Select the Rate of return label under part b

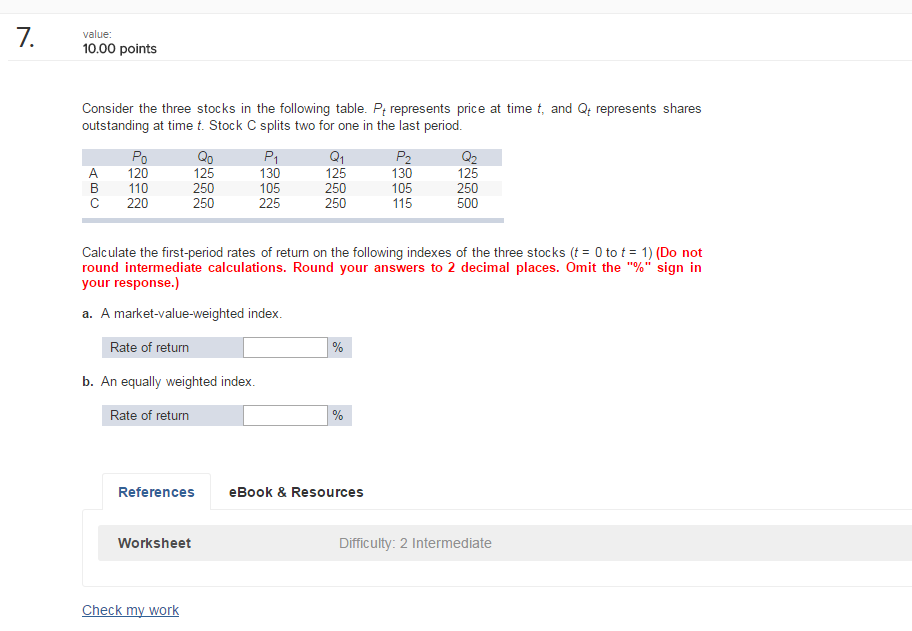click(x=150, y=415)
